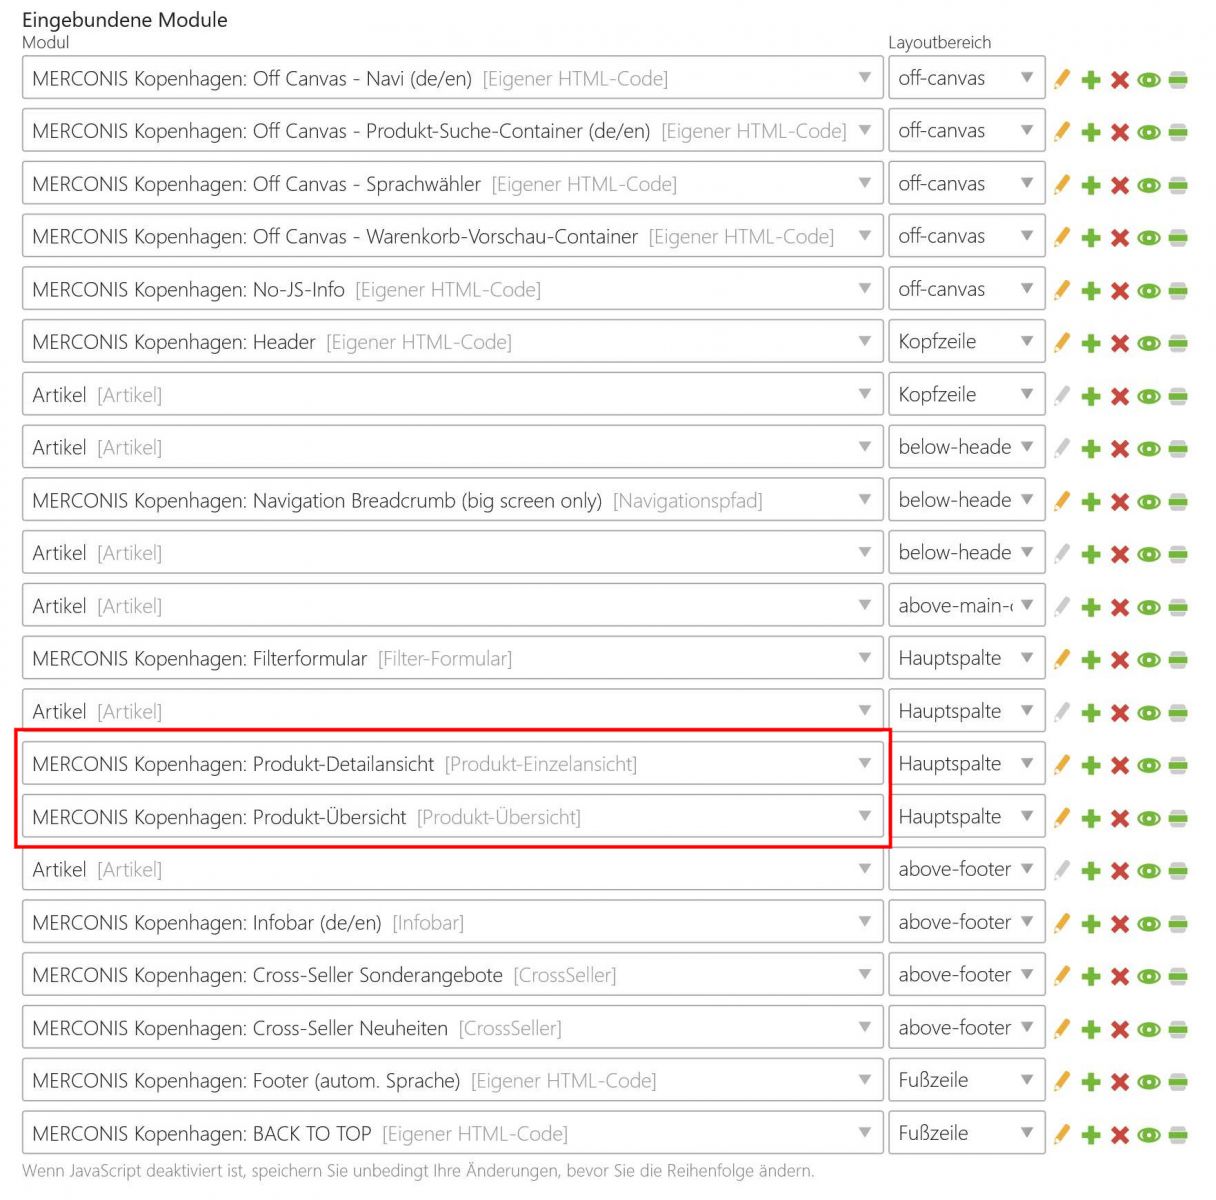Add a module after Produkt-Übersicht
The width and height of the screenshot is (1216, 1200).
click(1091, 819)
